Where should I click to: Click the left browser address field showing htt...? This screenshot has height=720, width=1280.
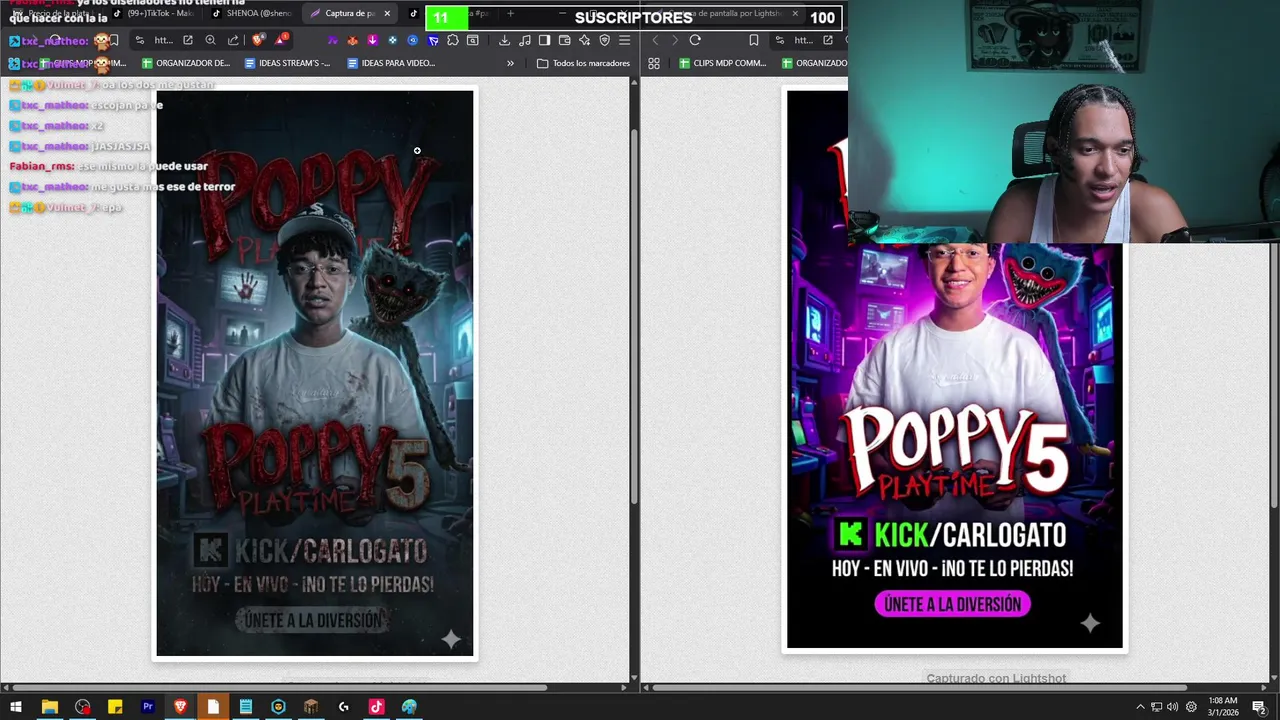tap(164, 40)
